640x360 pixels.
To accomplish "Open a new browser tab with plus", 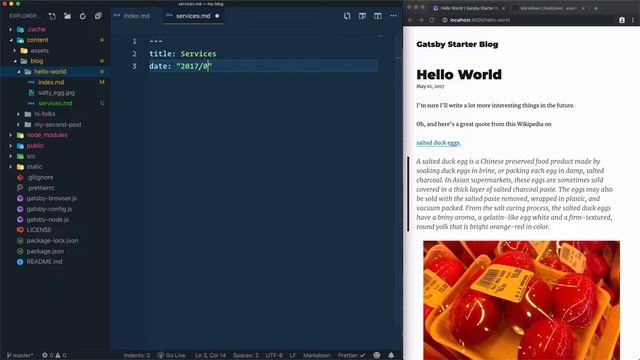I will click(596, 8).
